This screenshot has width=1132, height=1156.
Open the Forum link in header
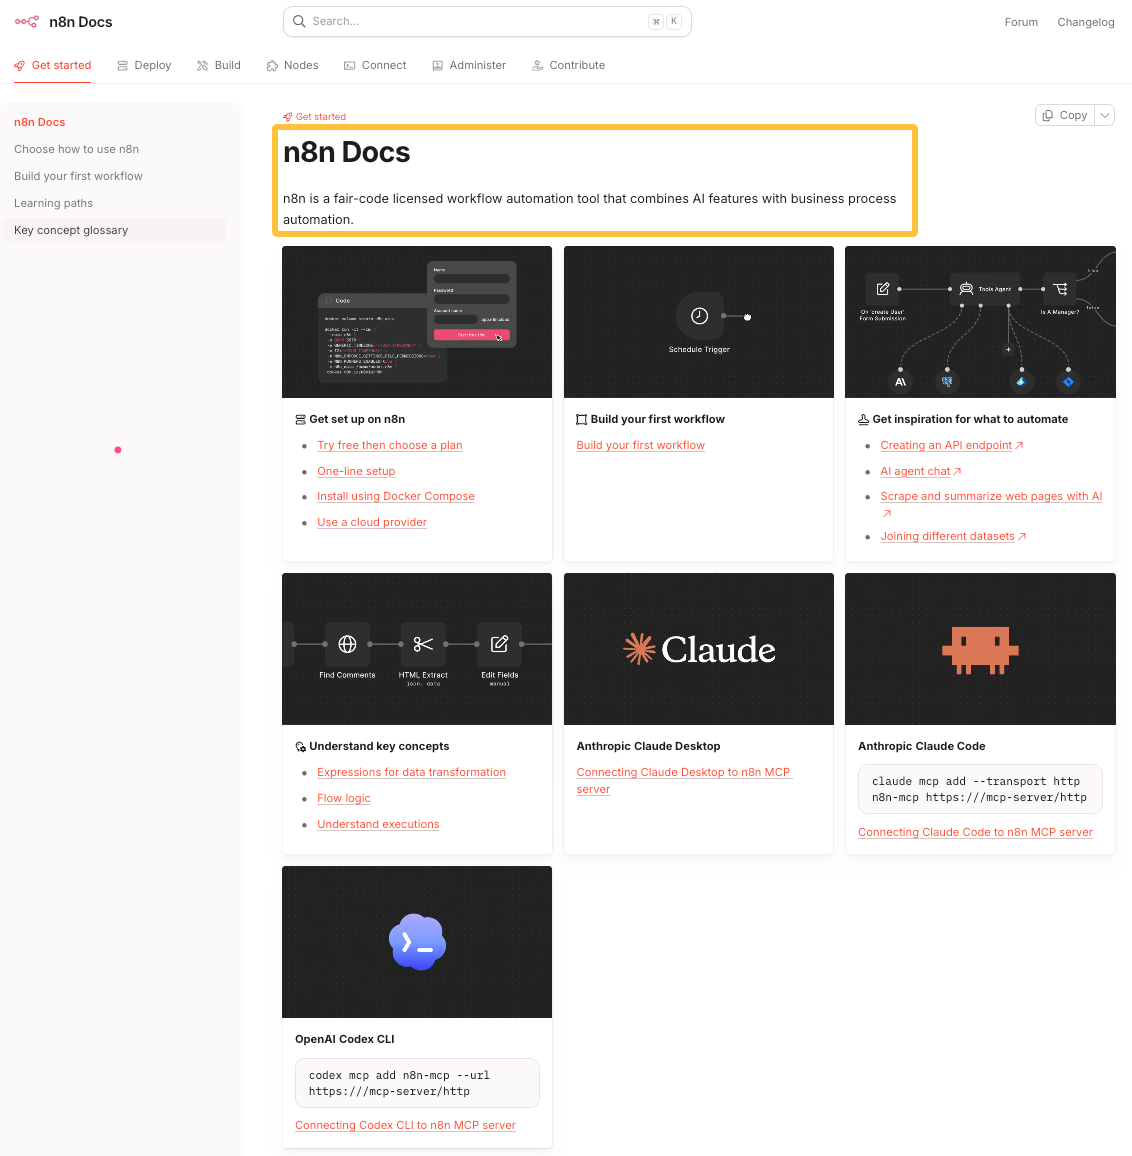pyautogui.click(x=1021, y=22)
